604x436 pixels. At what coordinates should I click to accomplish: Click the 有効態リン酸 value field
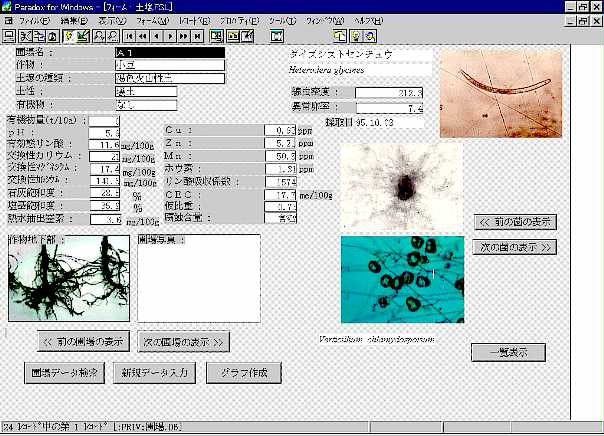pyautogui.click(x=104, y=145)
